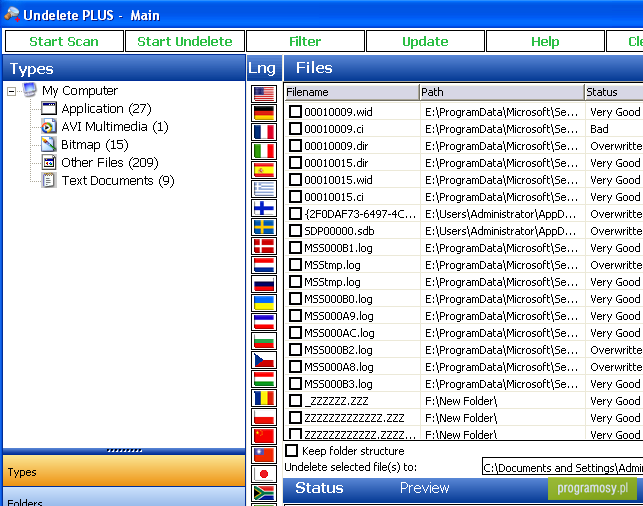Select the Danish flag language
Screen dimensions: 643x506
click(x=264, y=246)
